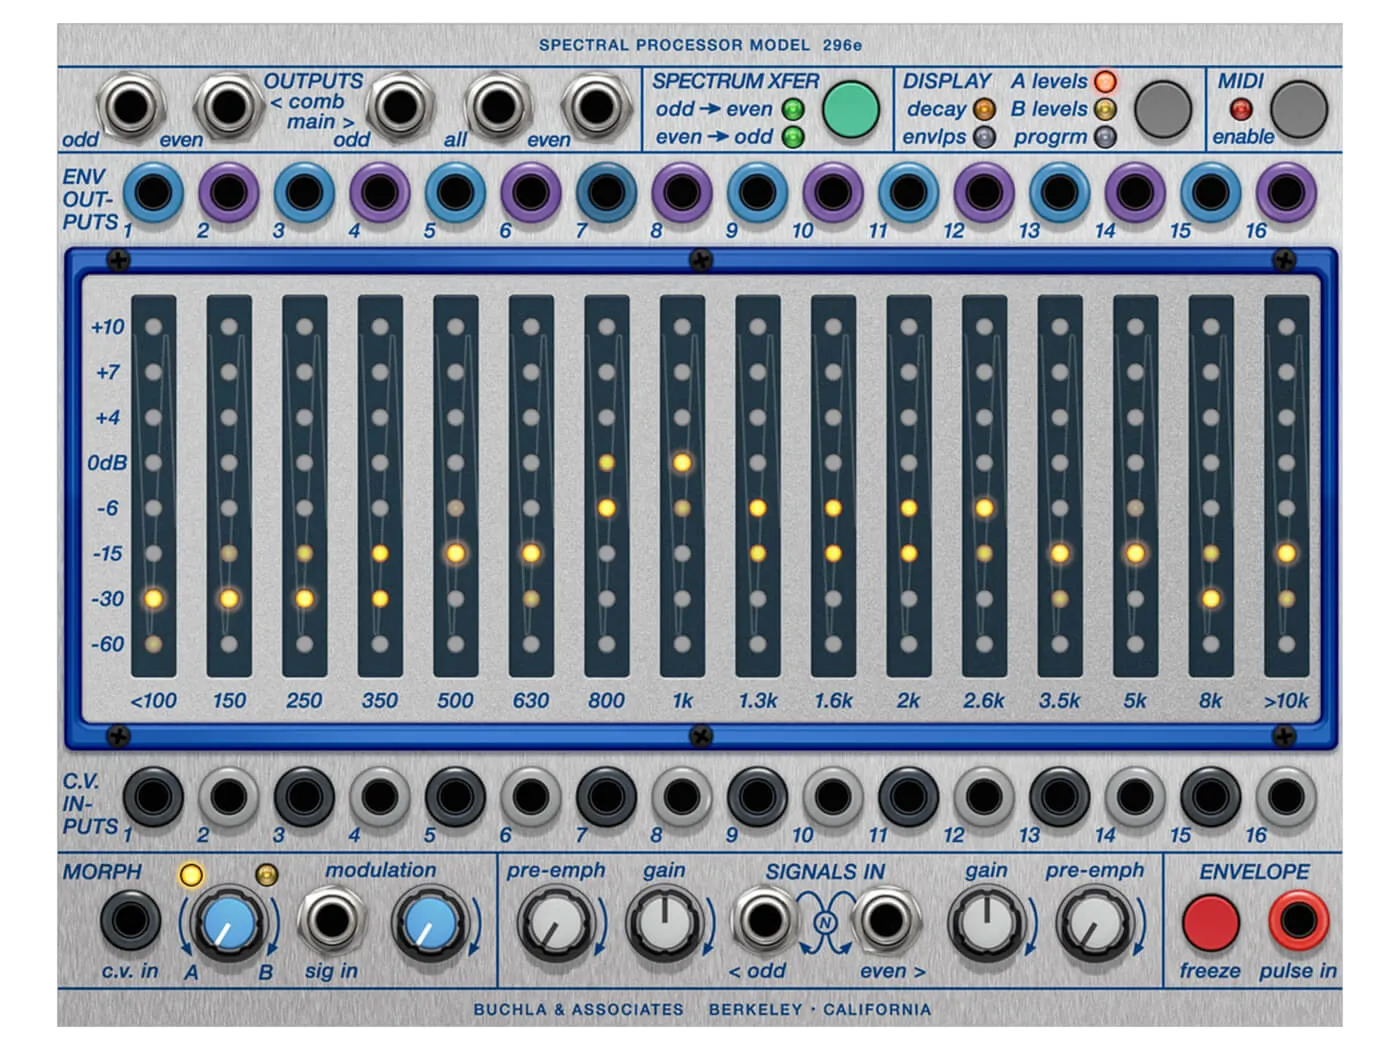Click the 8k frequency label
The image size is (1400, 1049).
[x=1210, y=701]
